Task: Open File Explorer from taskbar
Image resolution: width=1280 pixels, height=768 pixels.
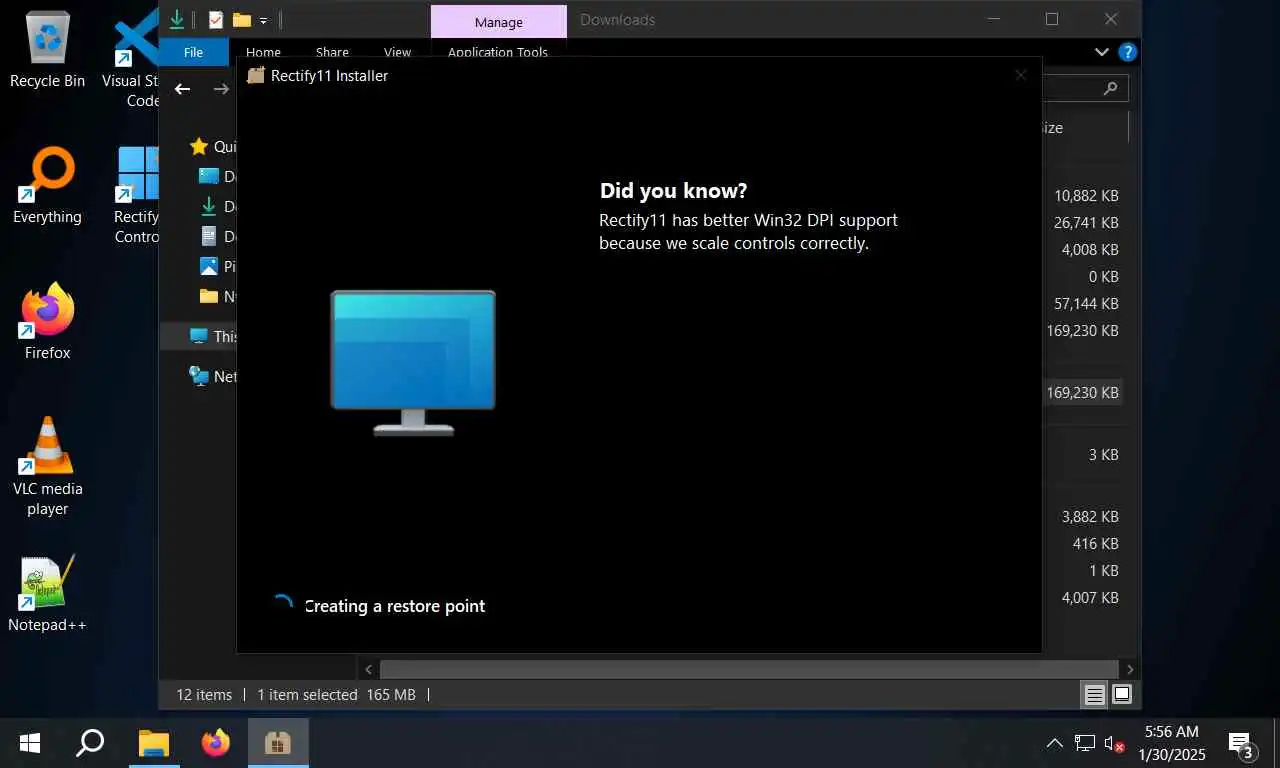Action: pos(153,743)
